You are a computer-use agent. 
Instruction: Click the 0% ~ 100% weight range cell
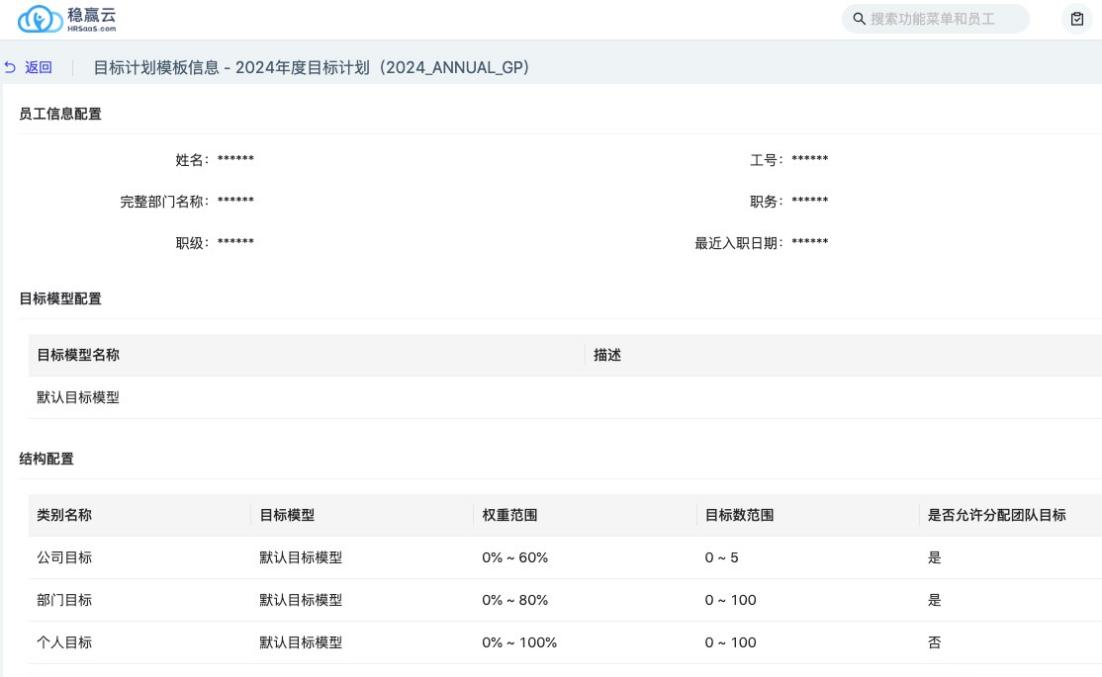519,642
